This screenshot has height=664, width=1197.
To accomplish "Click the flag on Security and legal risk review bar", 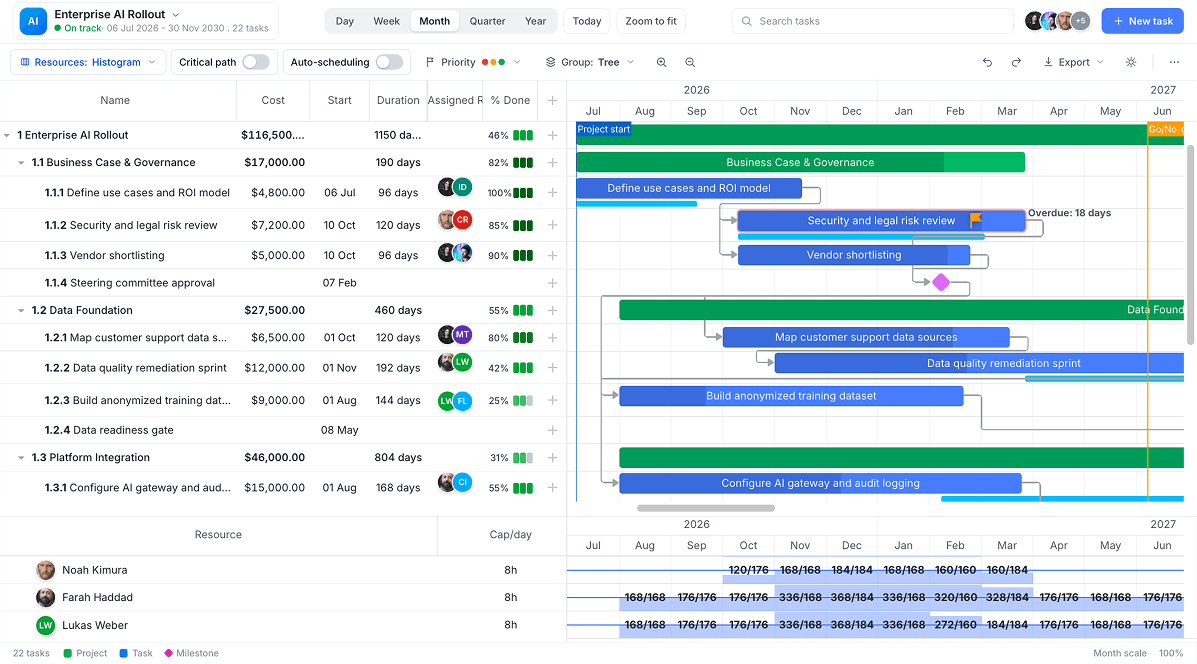I will (x=976, y=220).
